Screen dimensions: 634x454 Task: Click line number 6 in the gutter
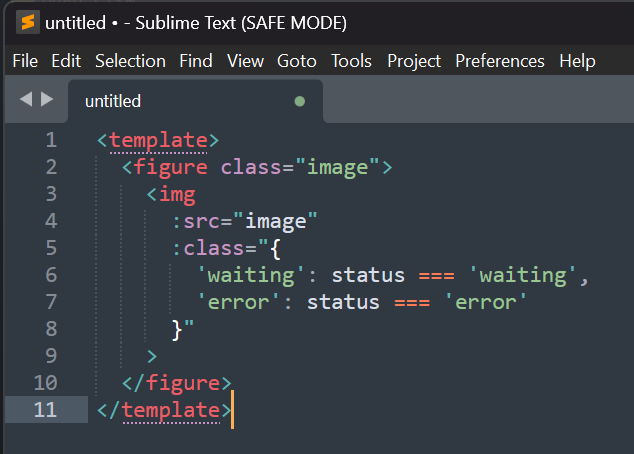tap(51, 275)
